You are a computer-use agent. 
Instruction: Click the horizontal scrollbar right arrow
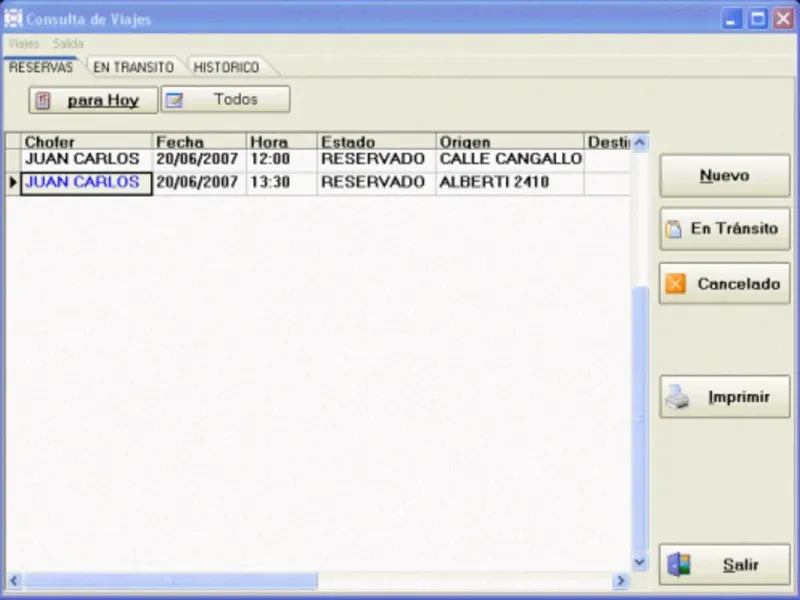pos(621,581)
